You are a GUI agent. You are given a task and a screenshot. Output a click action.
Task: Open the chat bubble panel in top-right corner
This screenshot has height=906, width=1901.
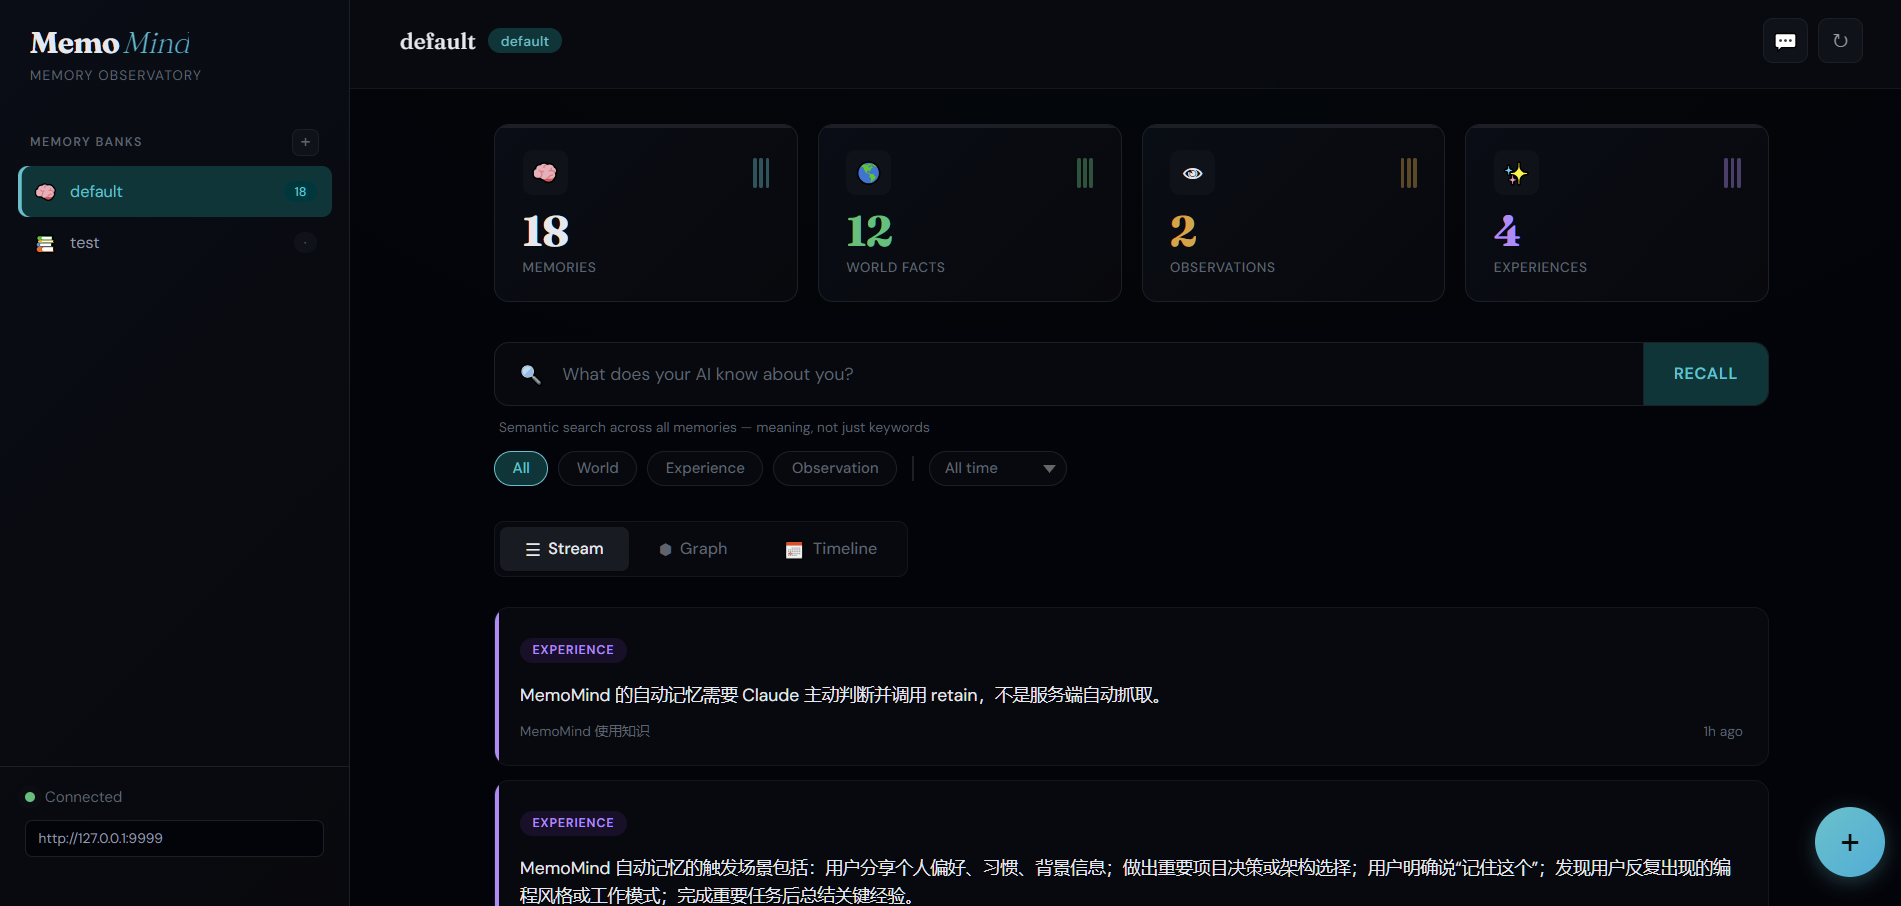pos(1785,41)
